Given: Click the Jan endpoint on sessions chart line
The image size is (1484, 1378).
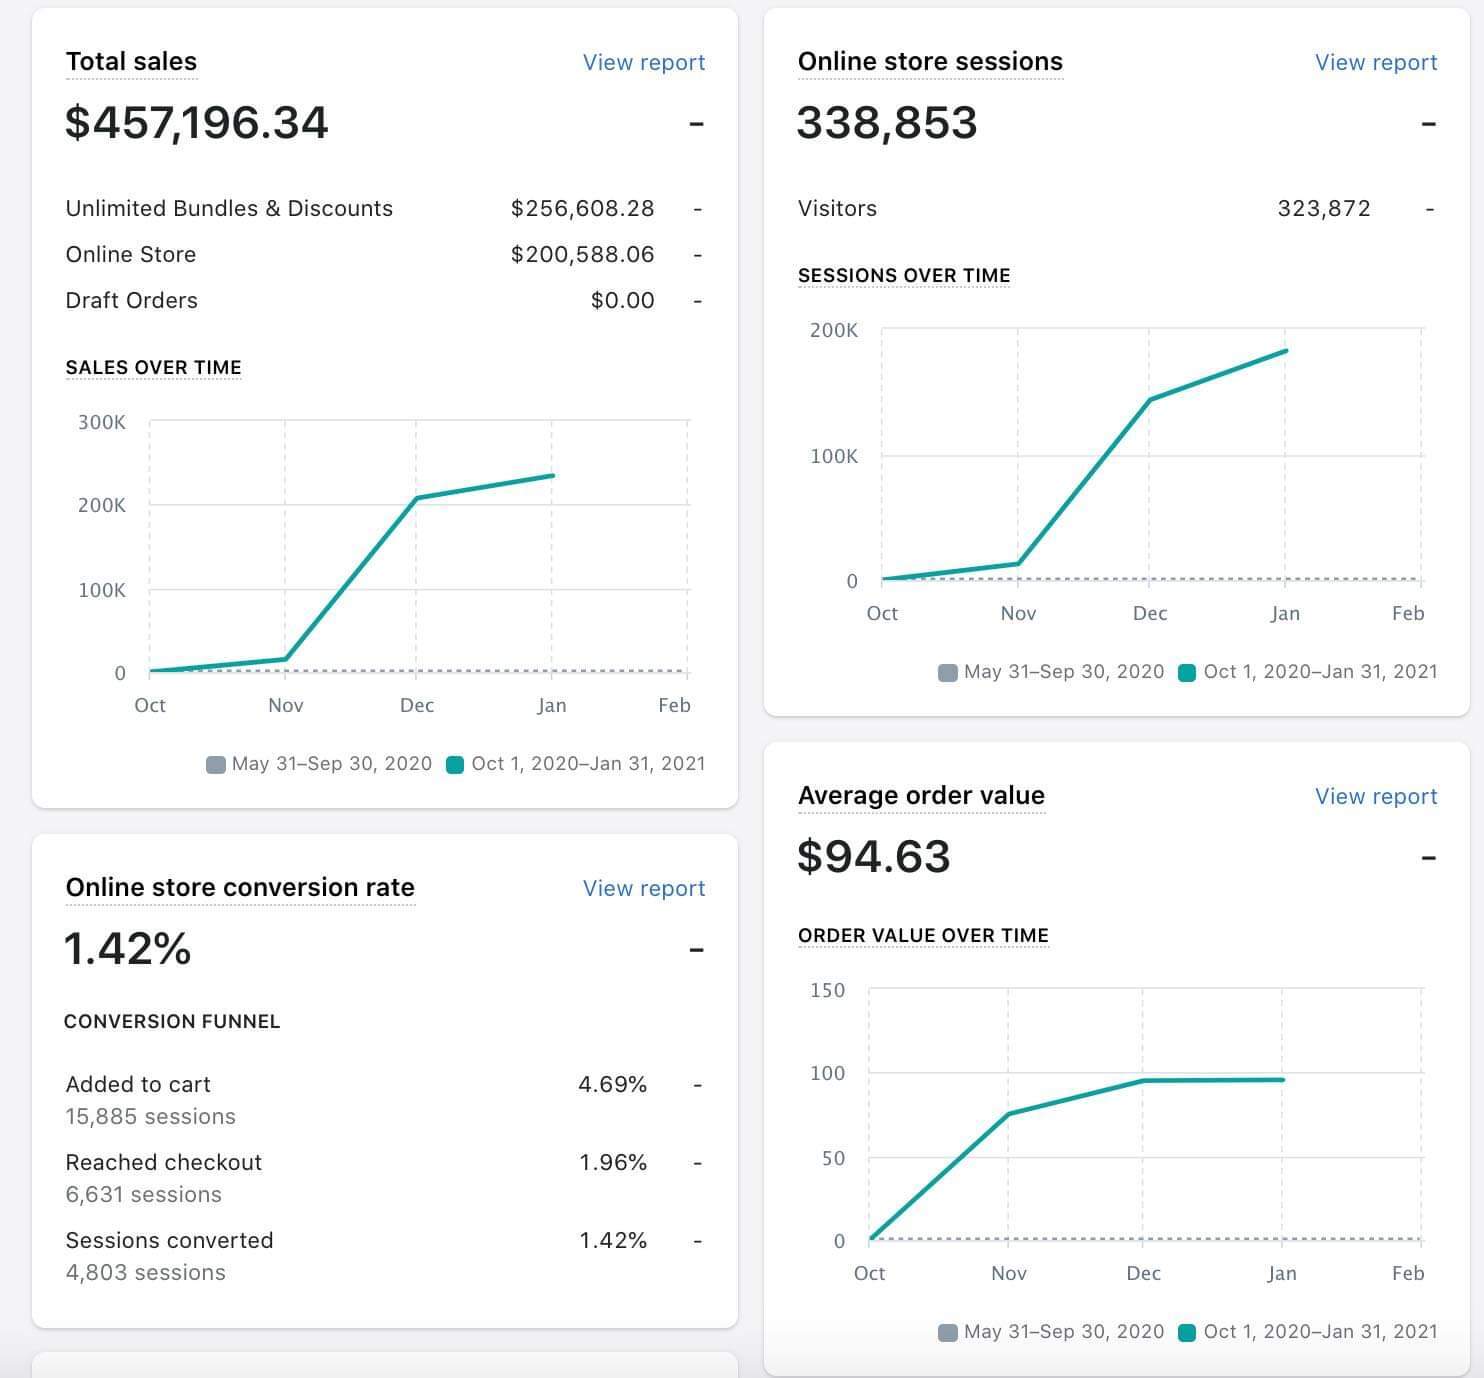Looking at the screenshot, I should click(x=1285, y=351).
